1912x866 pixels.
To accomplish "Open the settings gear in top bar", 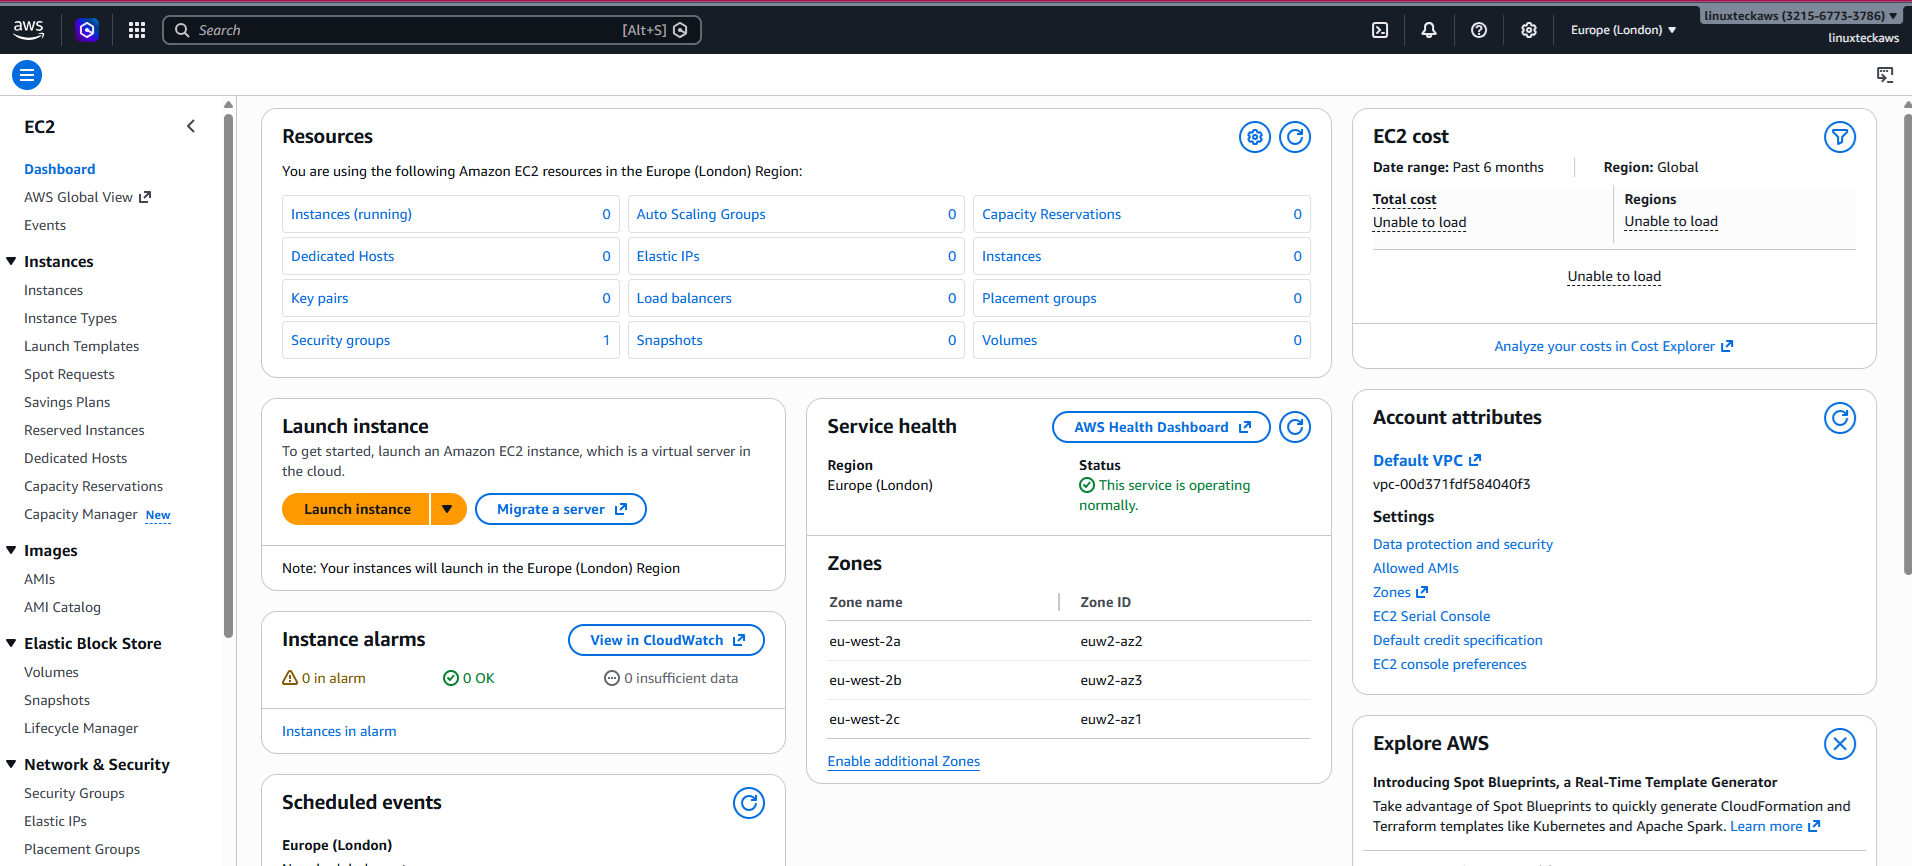I will [x=1529, y=30].
